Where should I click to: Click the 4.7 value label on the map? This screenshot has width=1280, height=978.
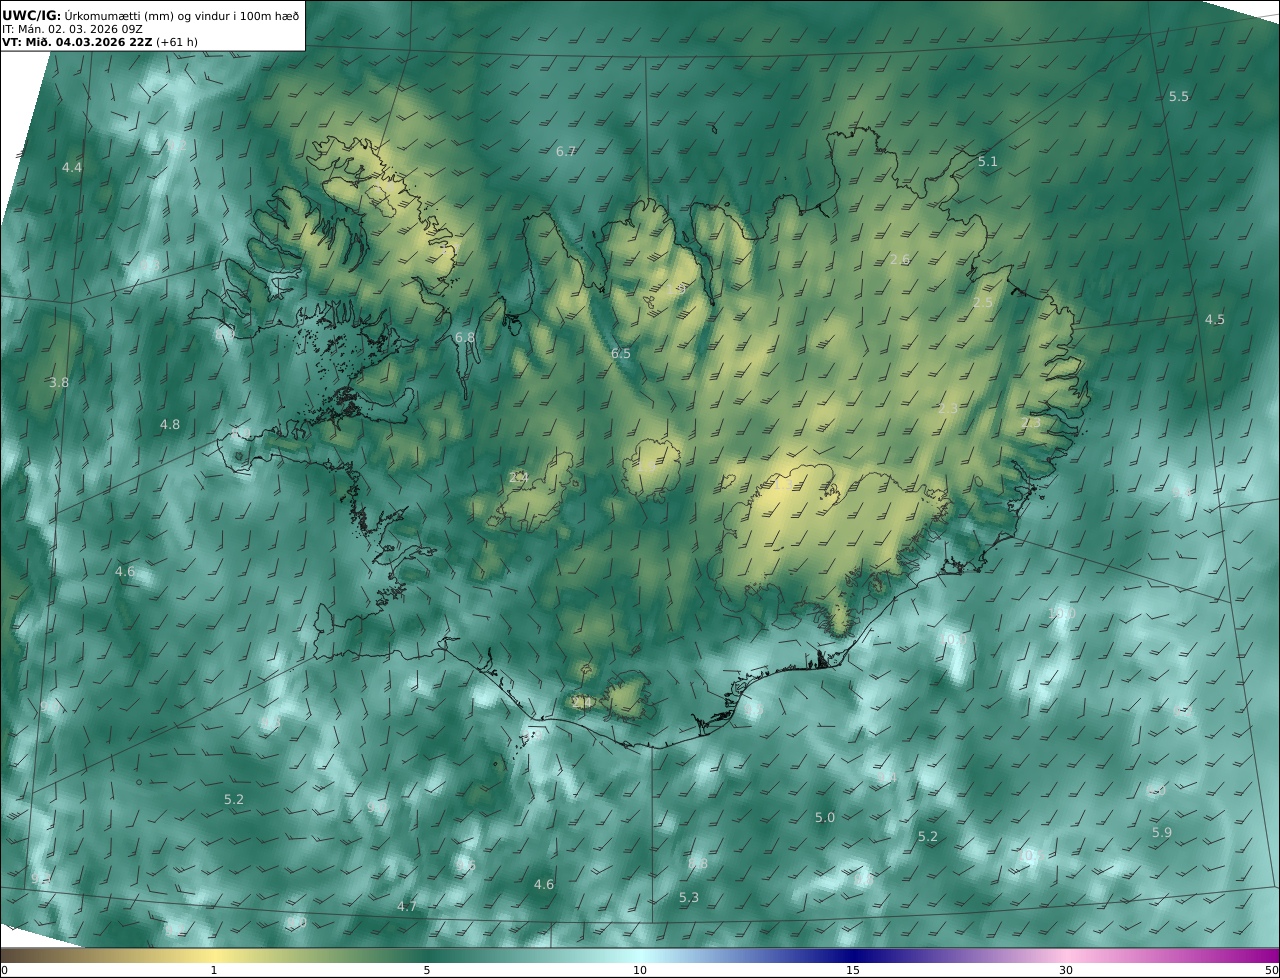[406, 906]
